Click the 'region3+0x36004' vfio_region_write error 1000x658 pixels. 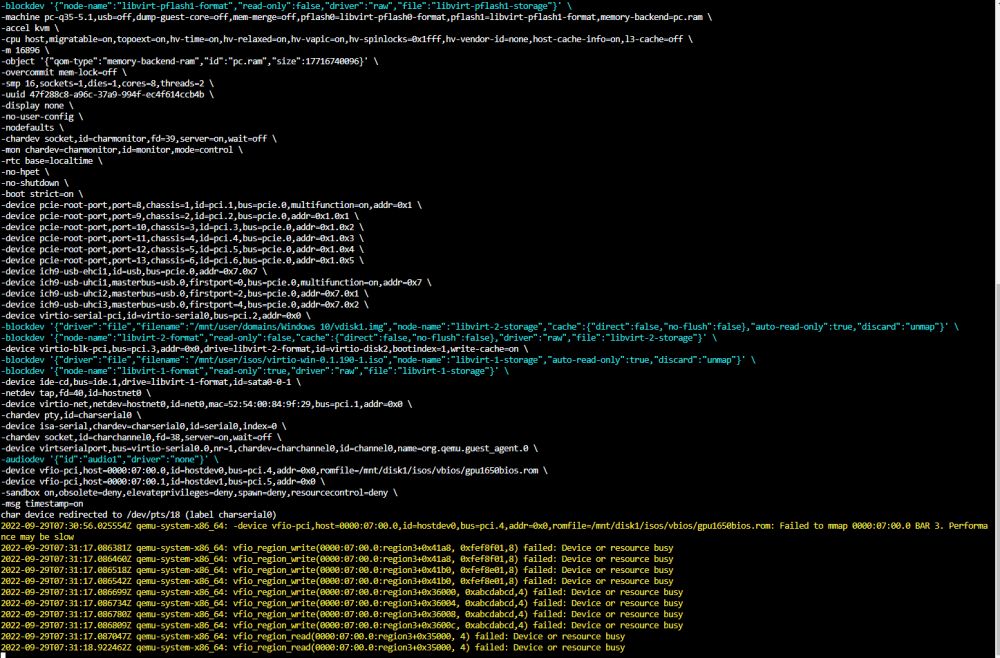342,603
